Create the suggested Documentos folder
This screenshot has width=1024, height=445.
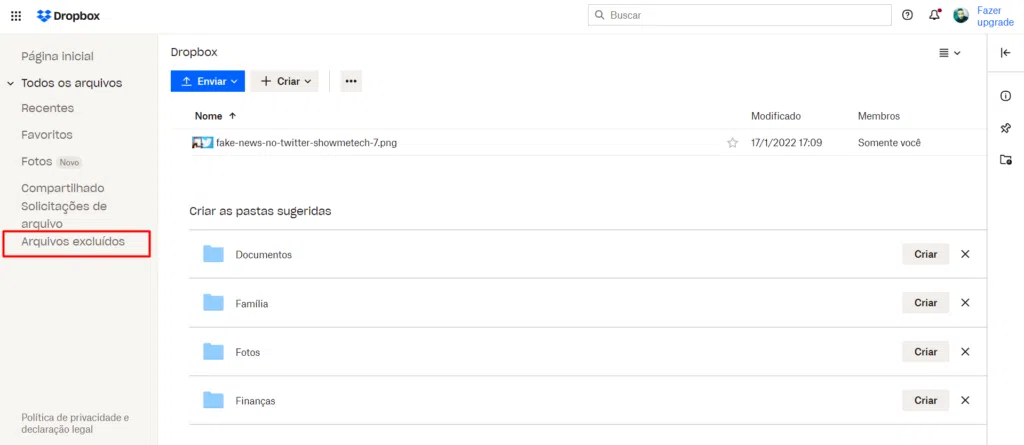coord(925,254)
